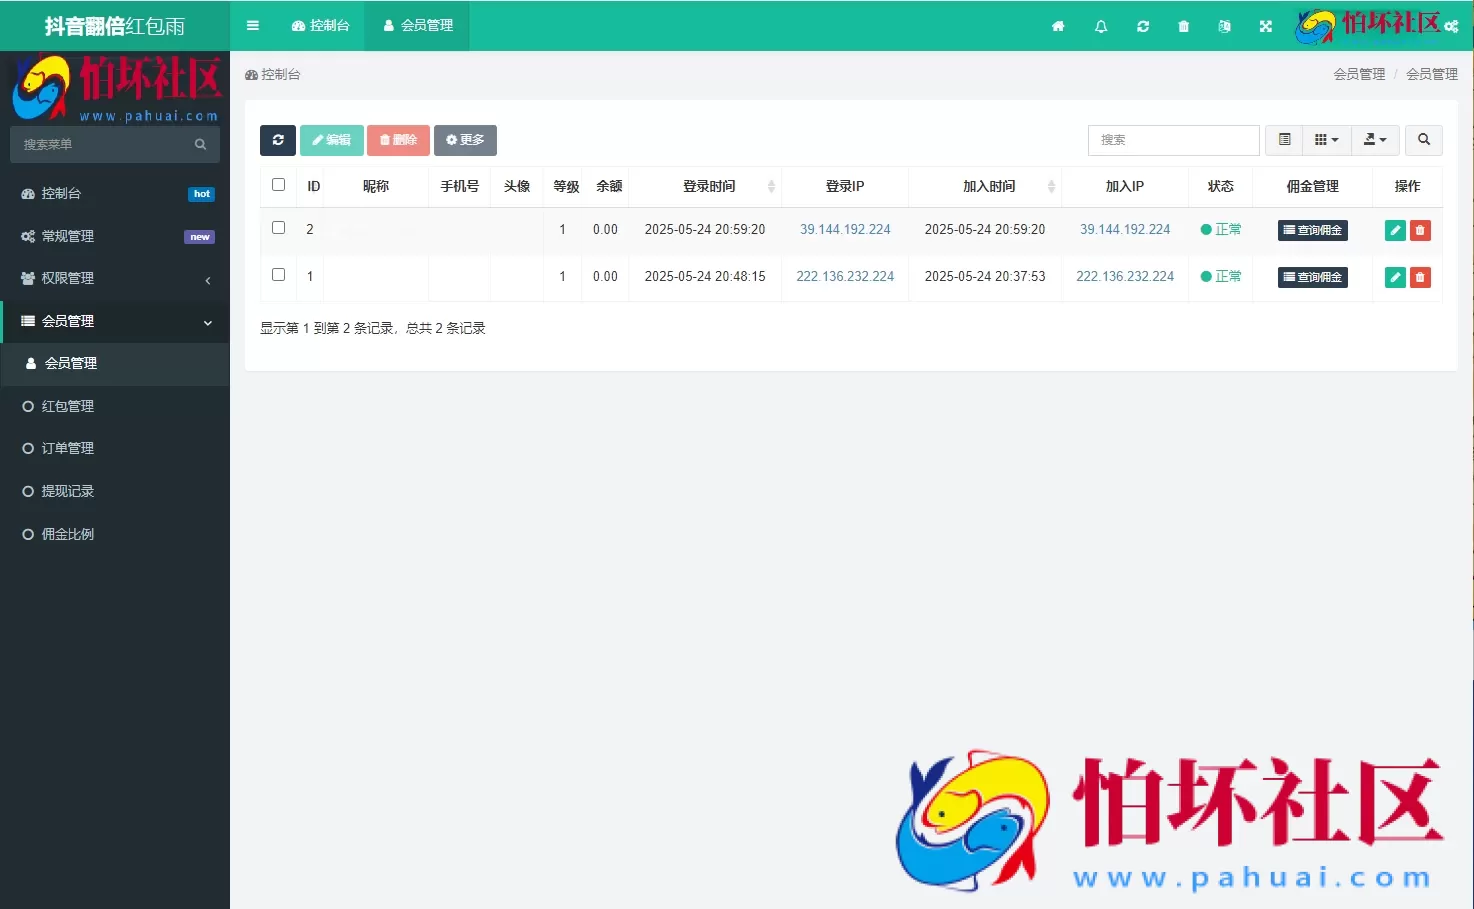Open the columns selection dropdown

[x=1326, y=140]
